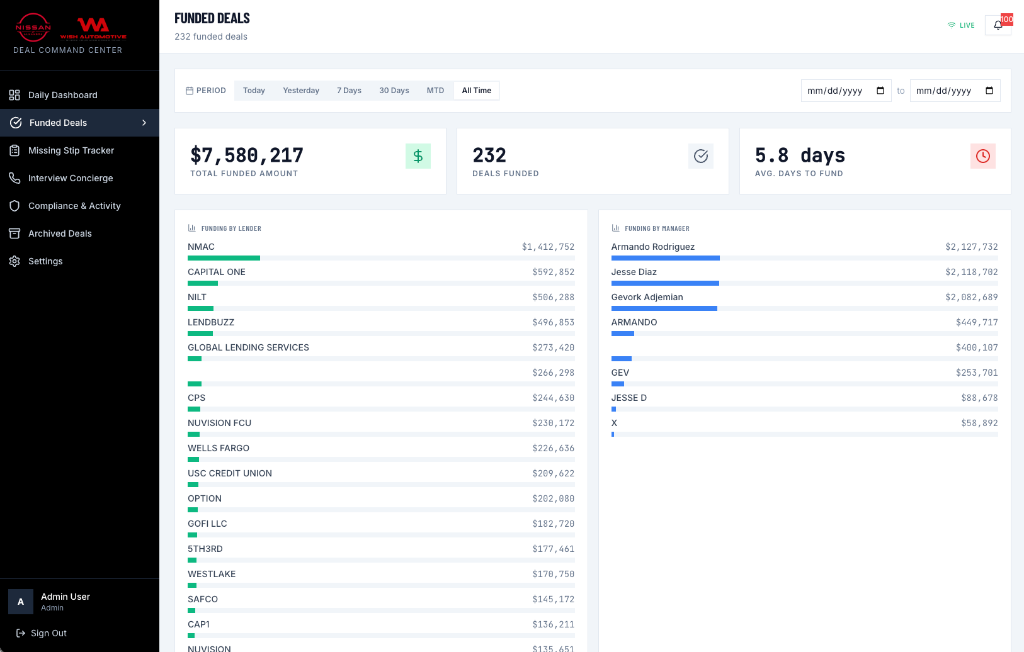
Task: Click the Sign Out arrow icon
Action: (x=20, y=633)
